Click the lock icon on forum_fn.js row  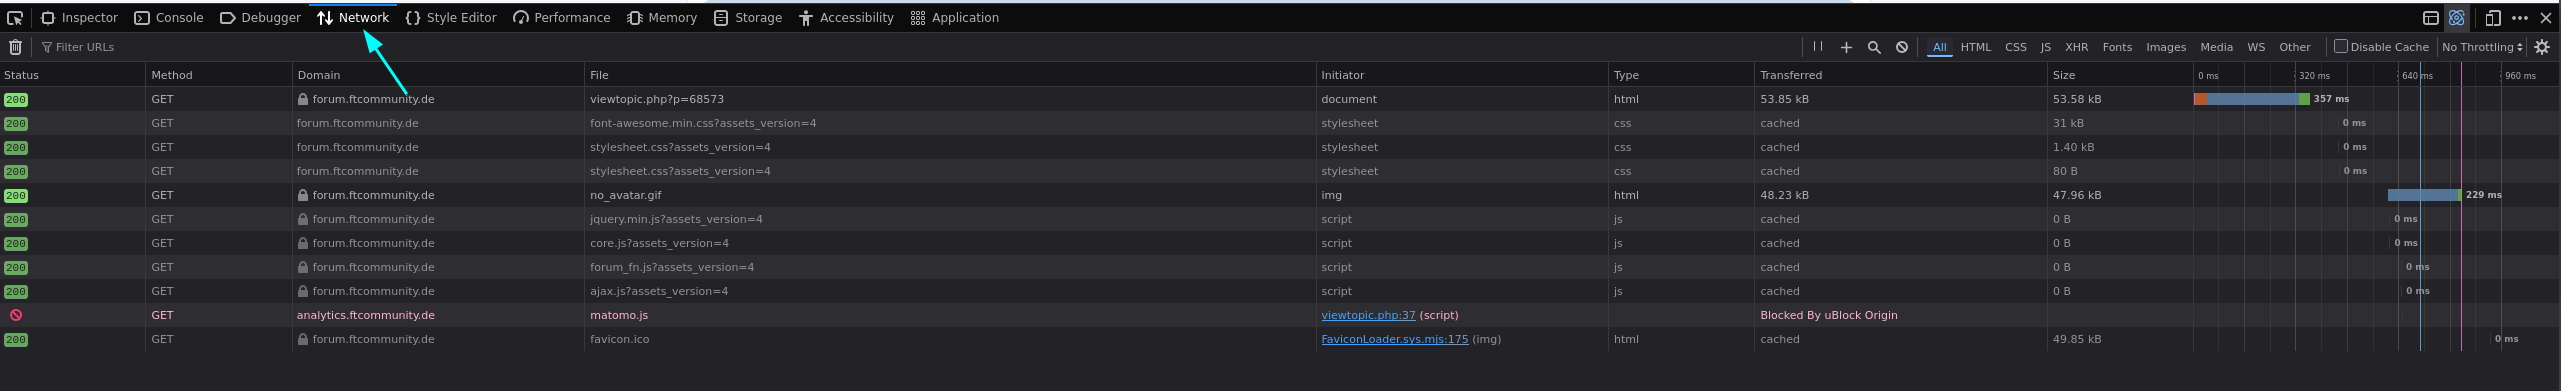point(302,267)
